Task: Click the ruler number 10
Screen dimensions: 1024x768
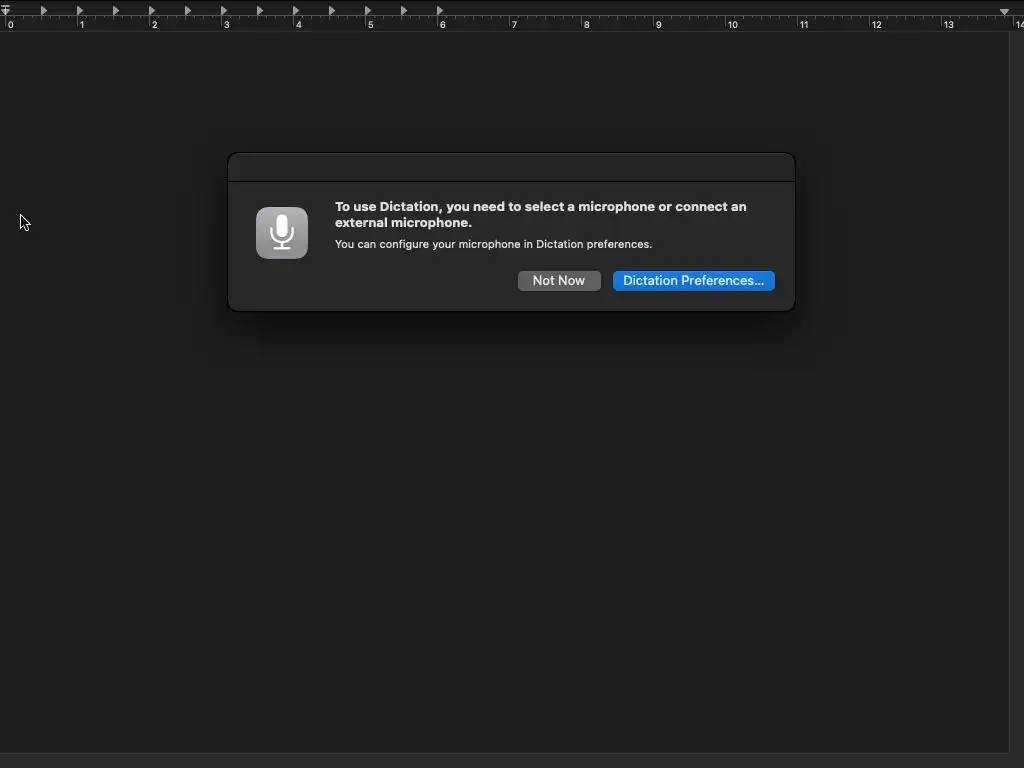Action: pyautogui.click(x=733, y=25)
